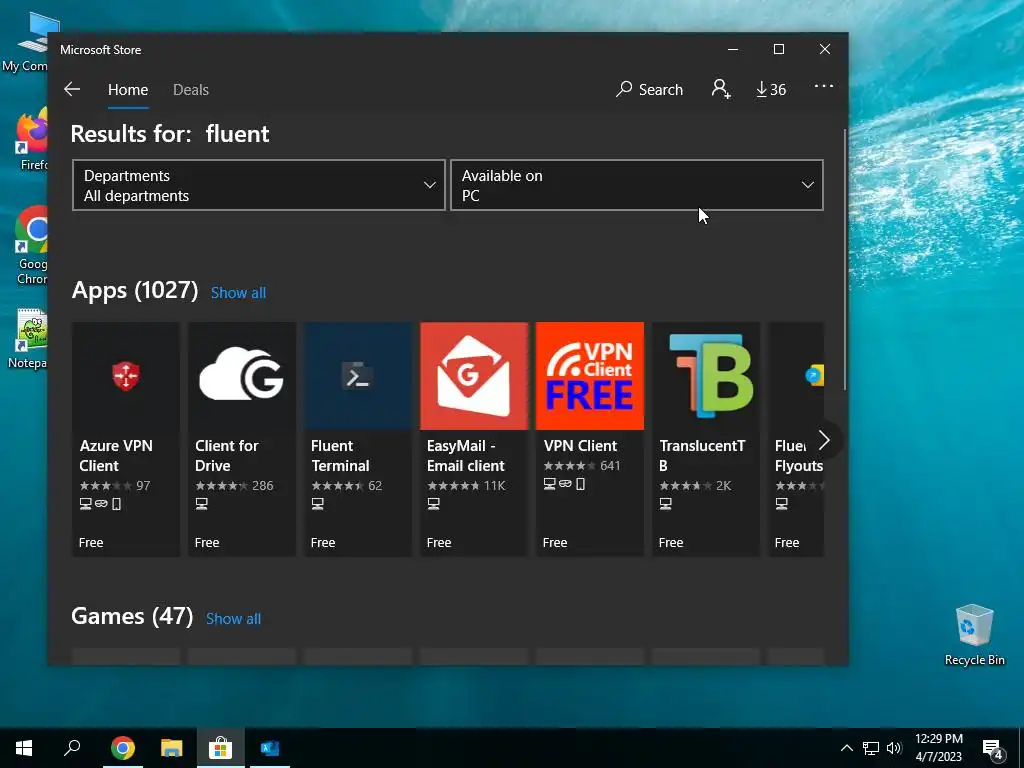Switch to the Home tab
Viewport: 1024px width, 768px height.
[x=128, y=89]
